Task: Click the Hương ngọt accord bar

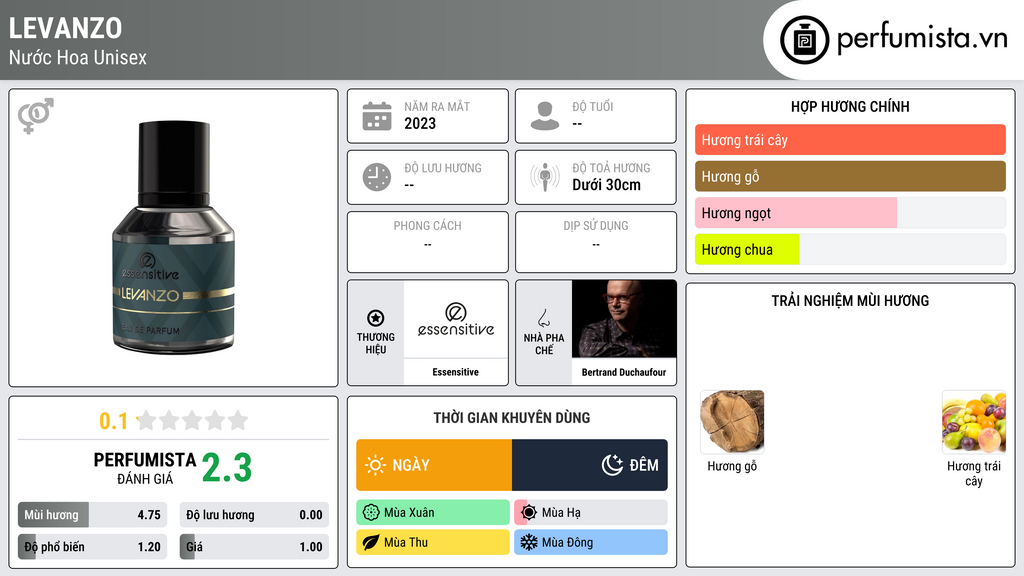Action: pyautogui.click(x=850, y=213)
